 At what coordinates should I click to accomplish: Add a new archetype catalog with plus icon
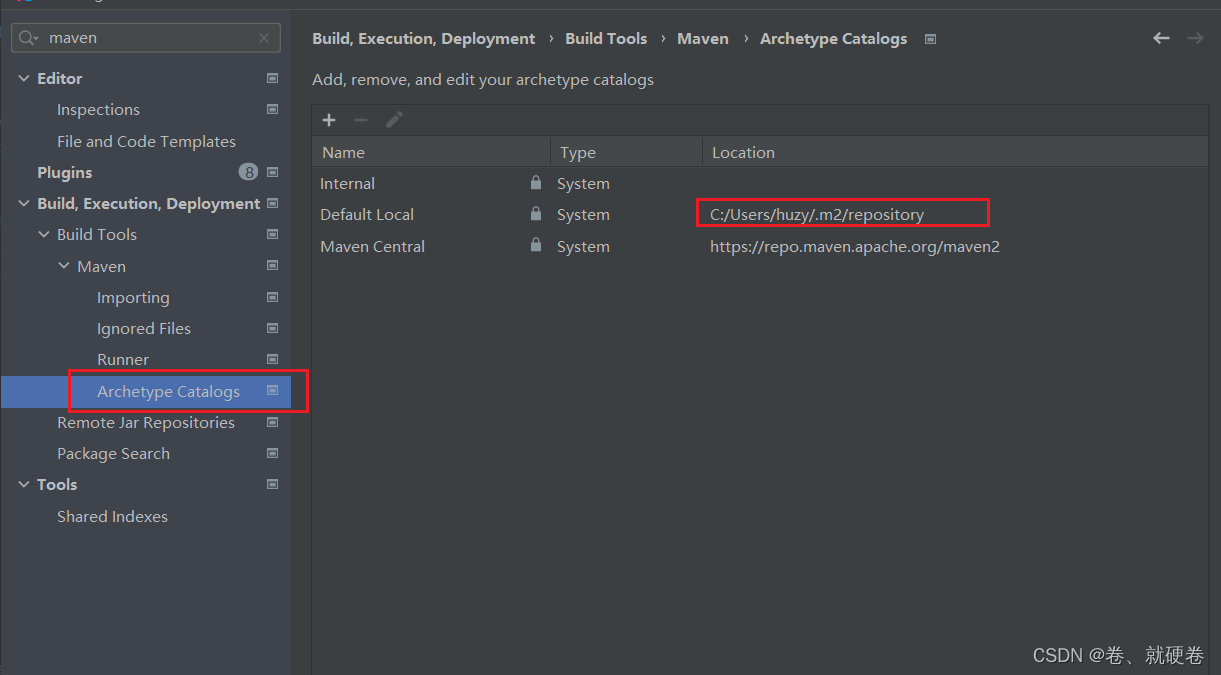point(329,119)
